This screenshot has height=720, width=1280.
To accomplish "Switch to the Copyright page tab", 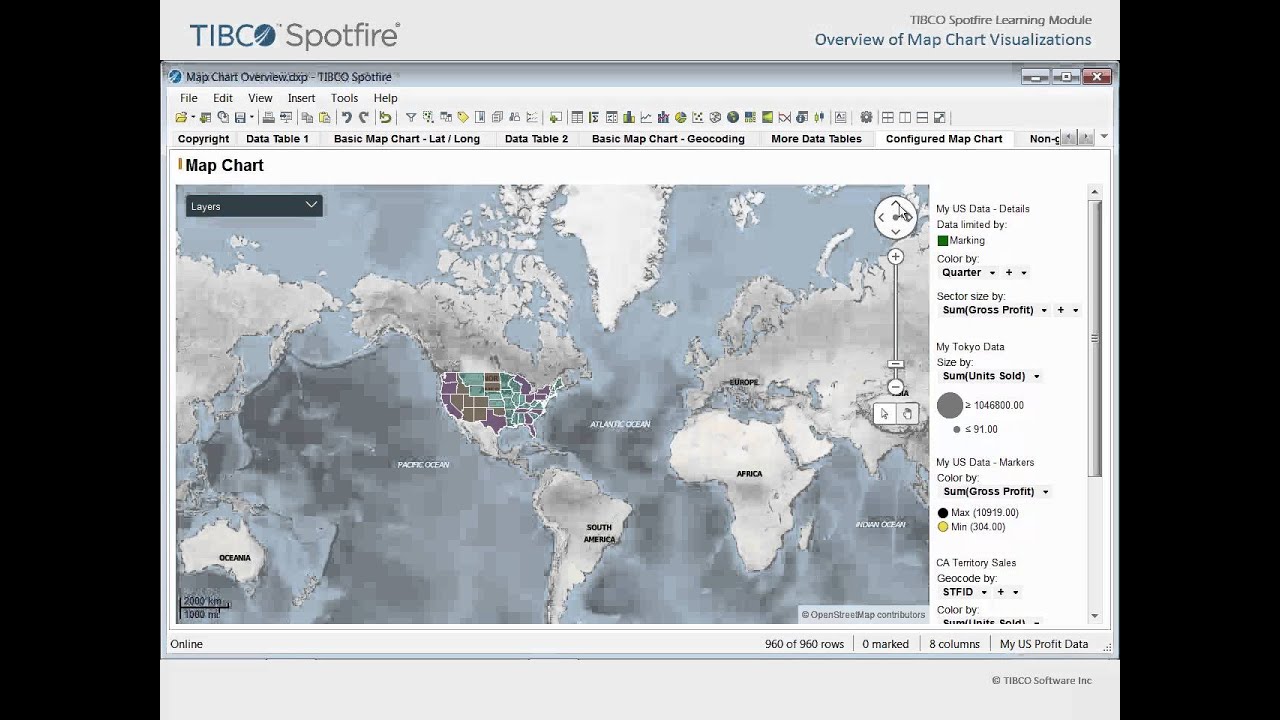I will (203, 139).
